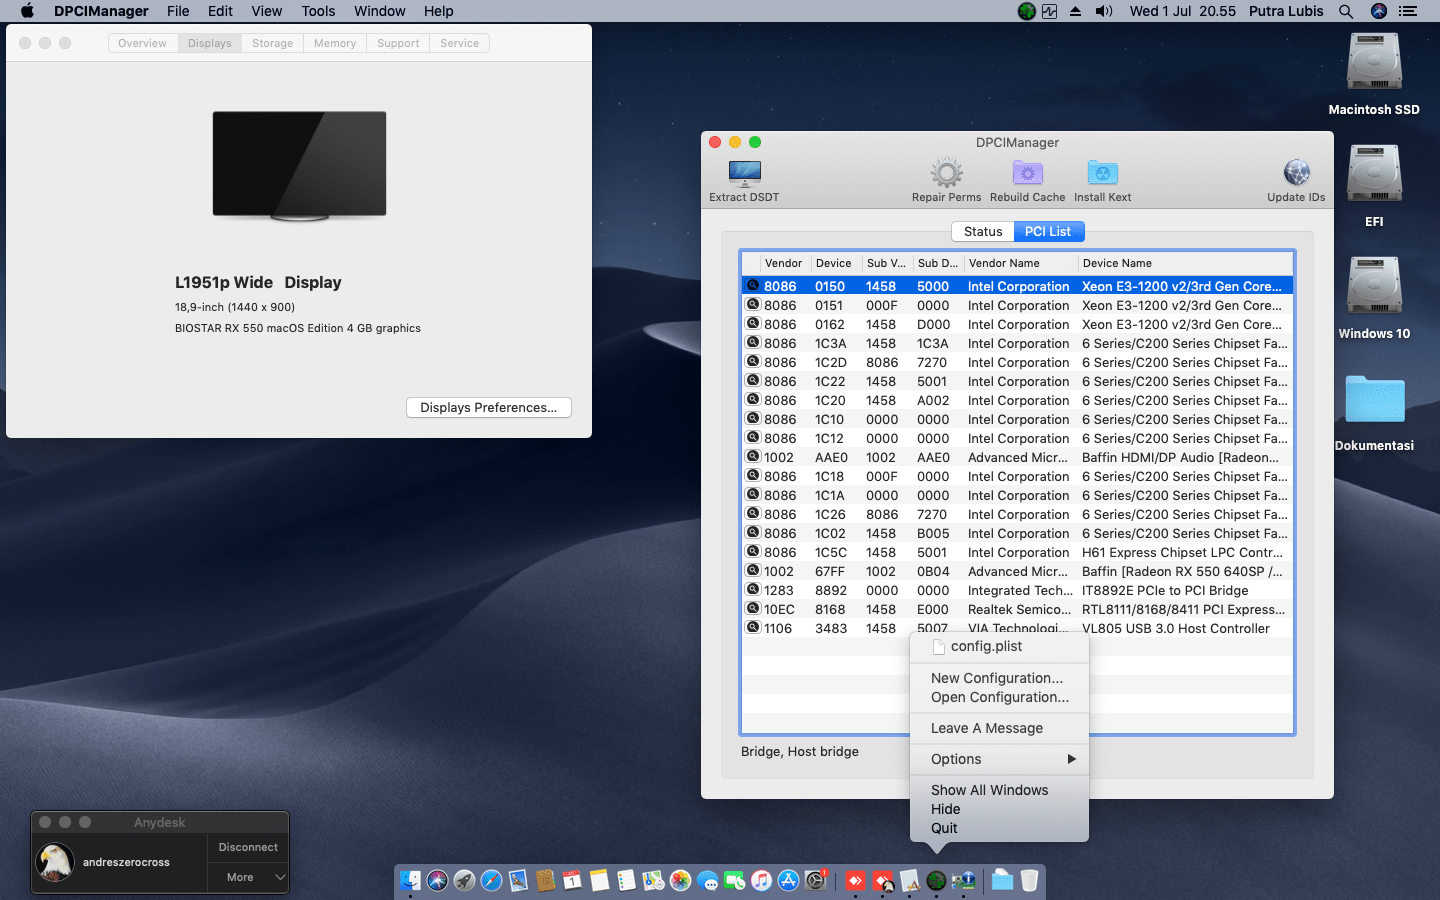This screenshot has height=900, width=1440.
Task: Open System Preferences from the Dock
Action: click(x=813, y=881)
